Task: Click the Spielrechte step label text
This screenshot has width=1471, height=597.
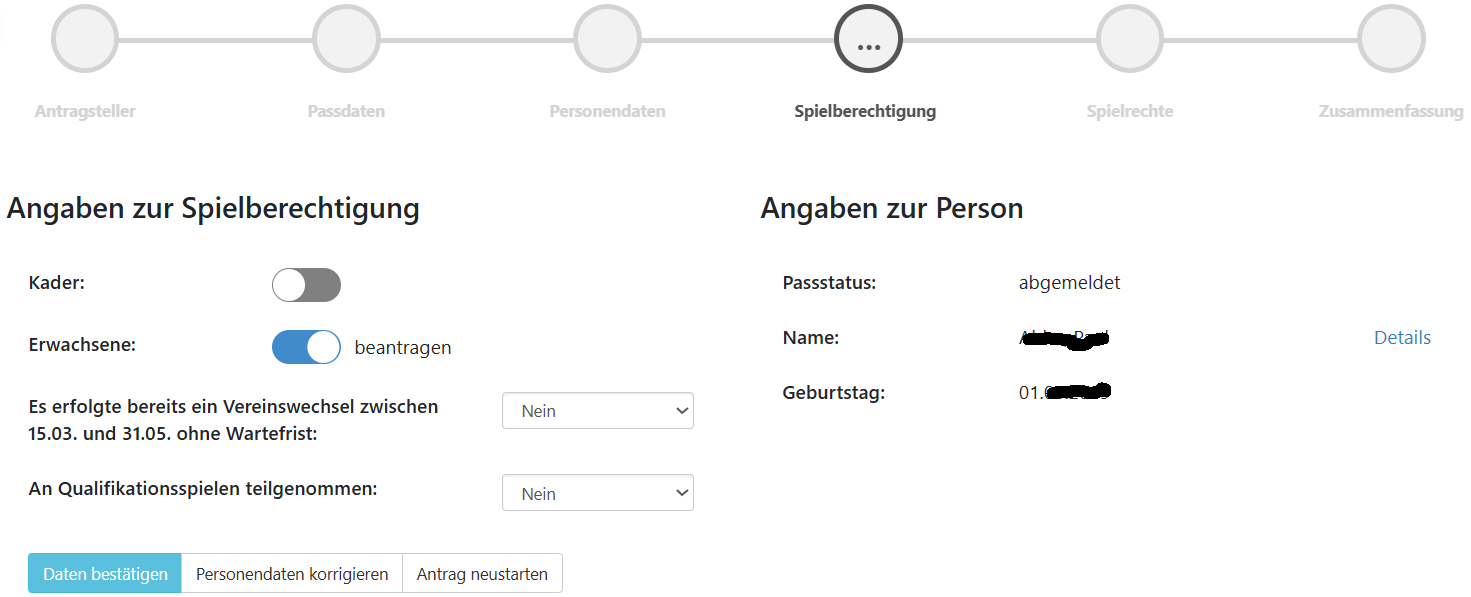Action: pyautogui.click(x=1130, y=111)
